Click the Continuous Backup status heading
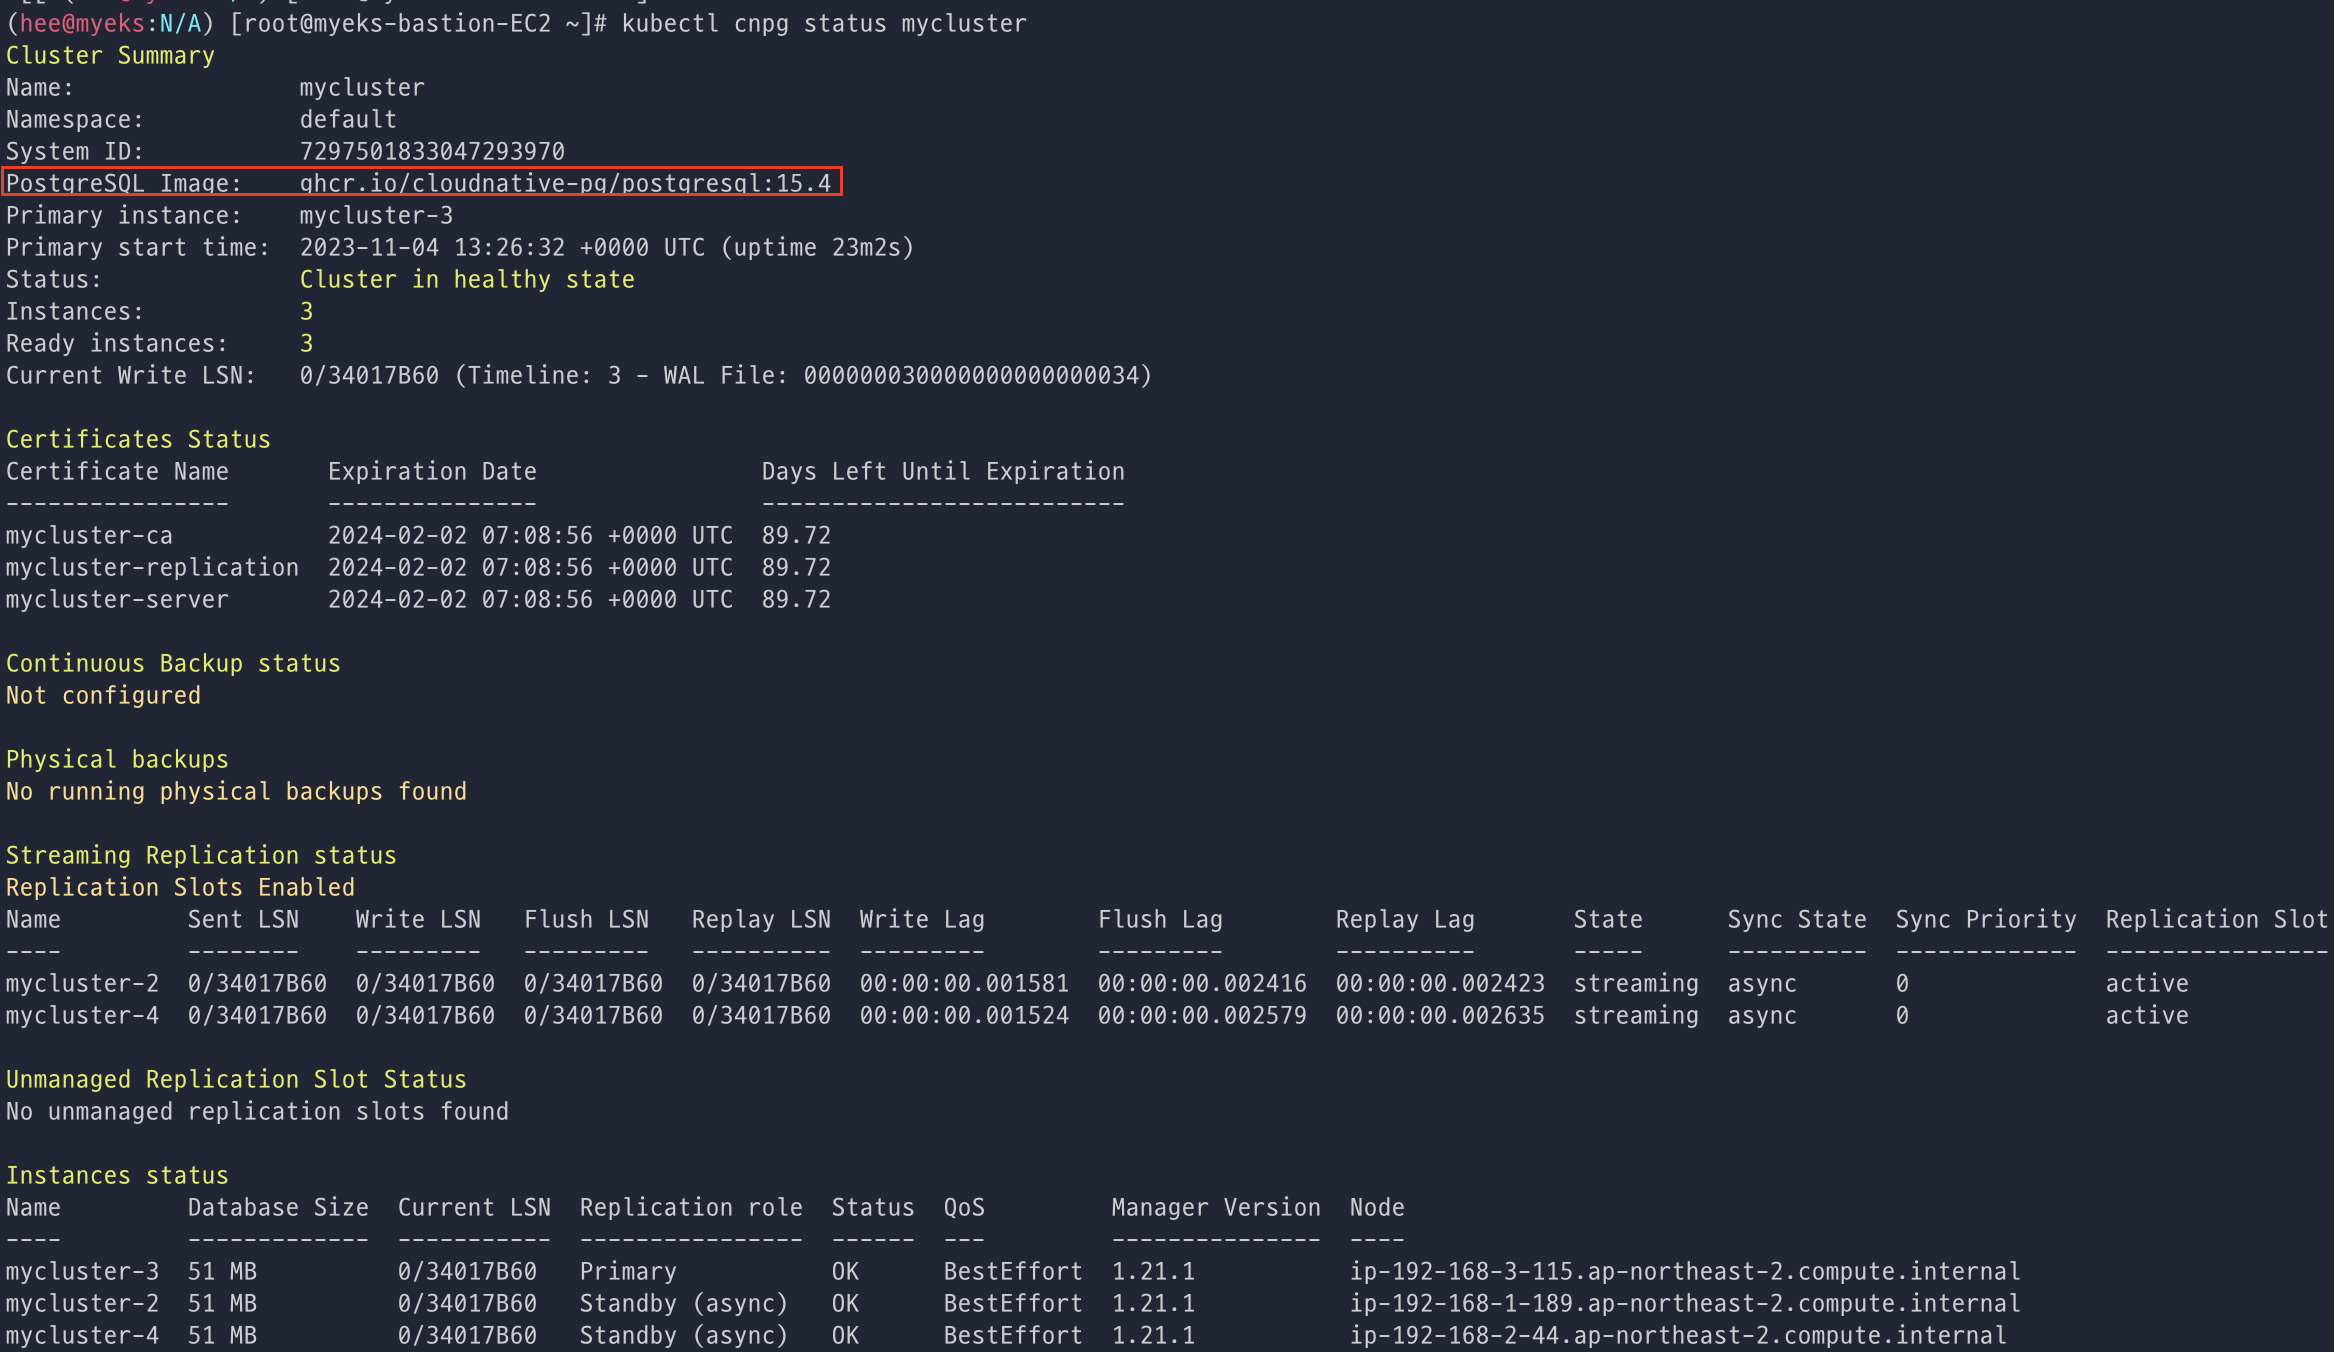 point(173,664)
